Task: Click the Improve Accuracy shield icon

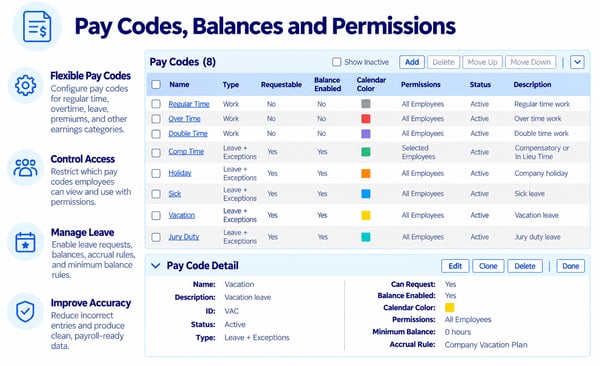Action: coord(25,311)
